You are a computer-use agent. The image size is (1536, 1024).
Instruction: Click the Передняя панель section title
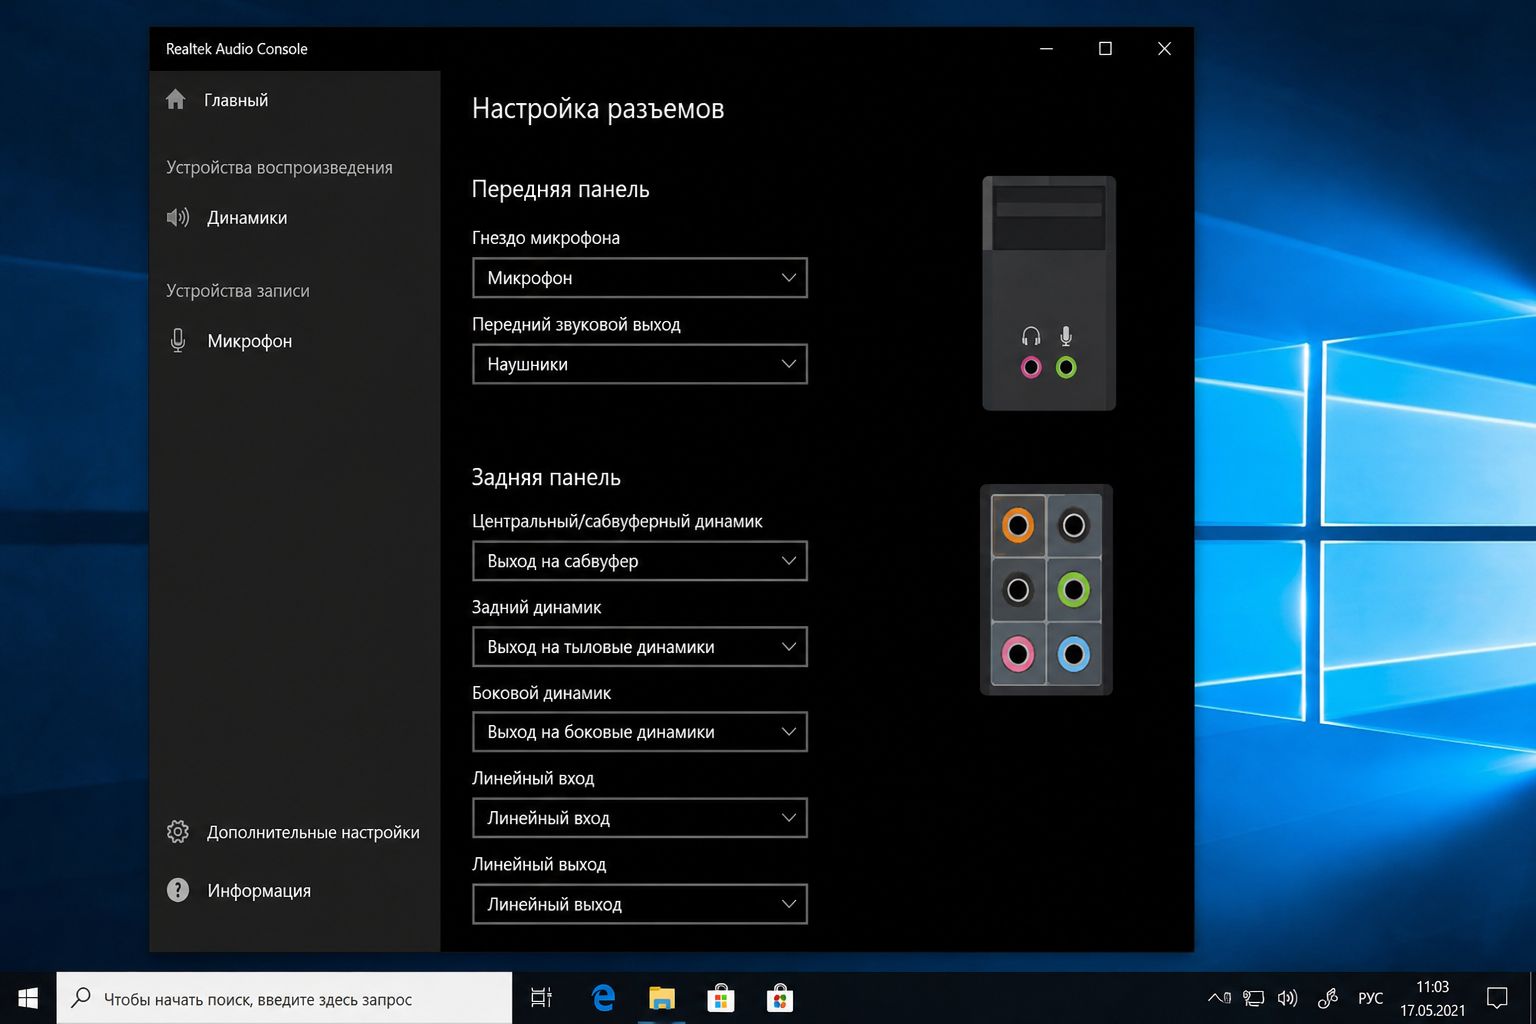point(560,189)
